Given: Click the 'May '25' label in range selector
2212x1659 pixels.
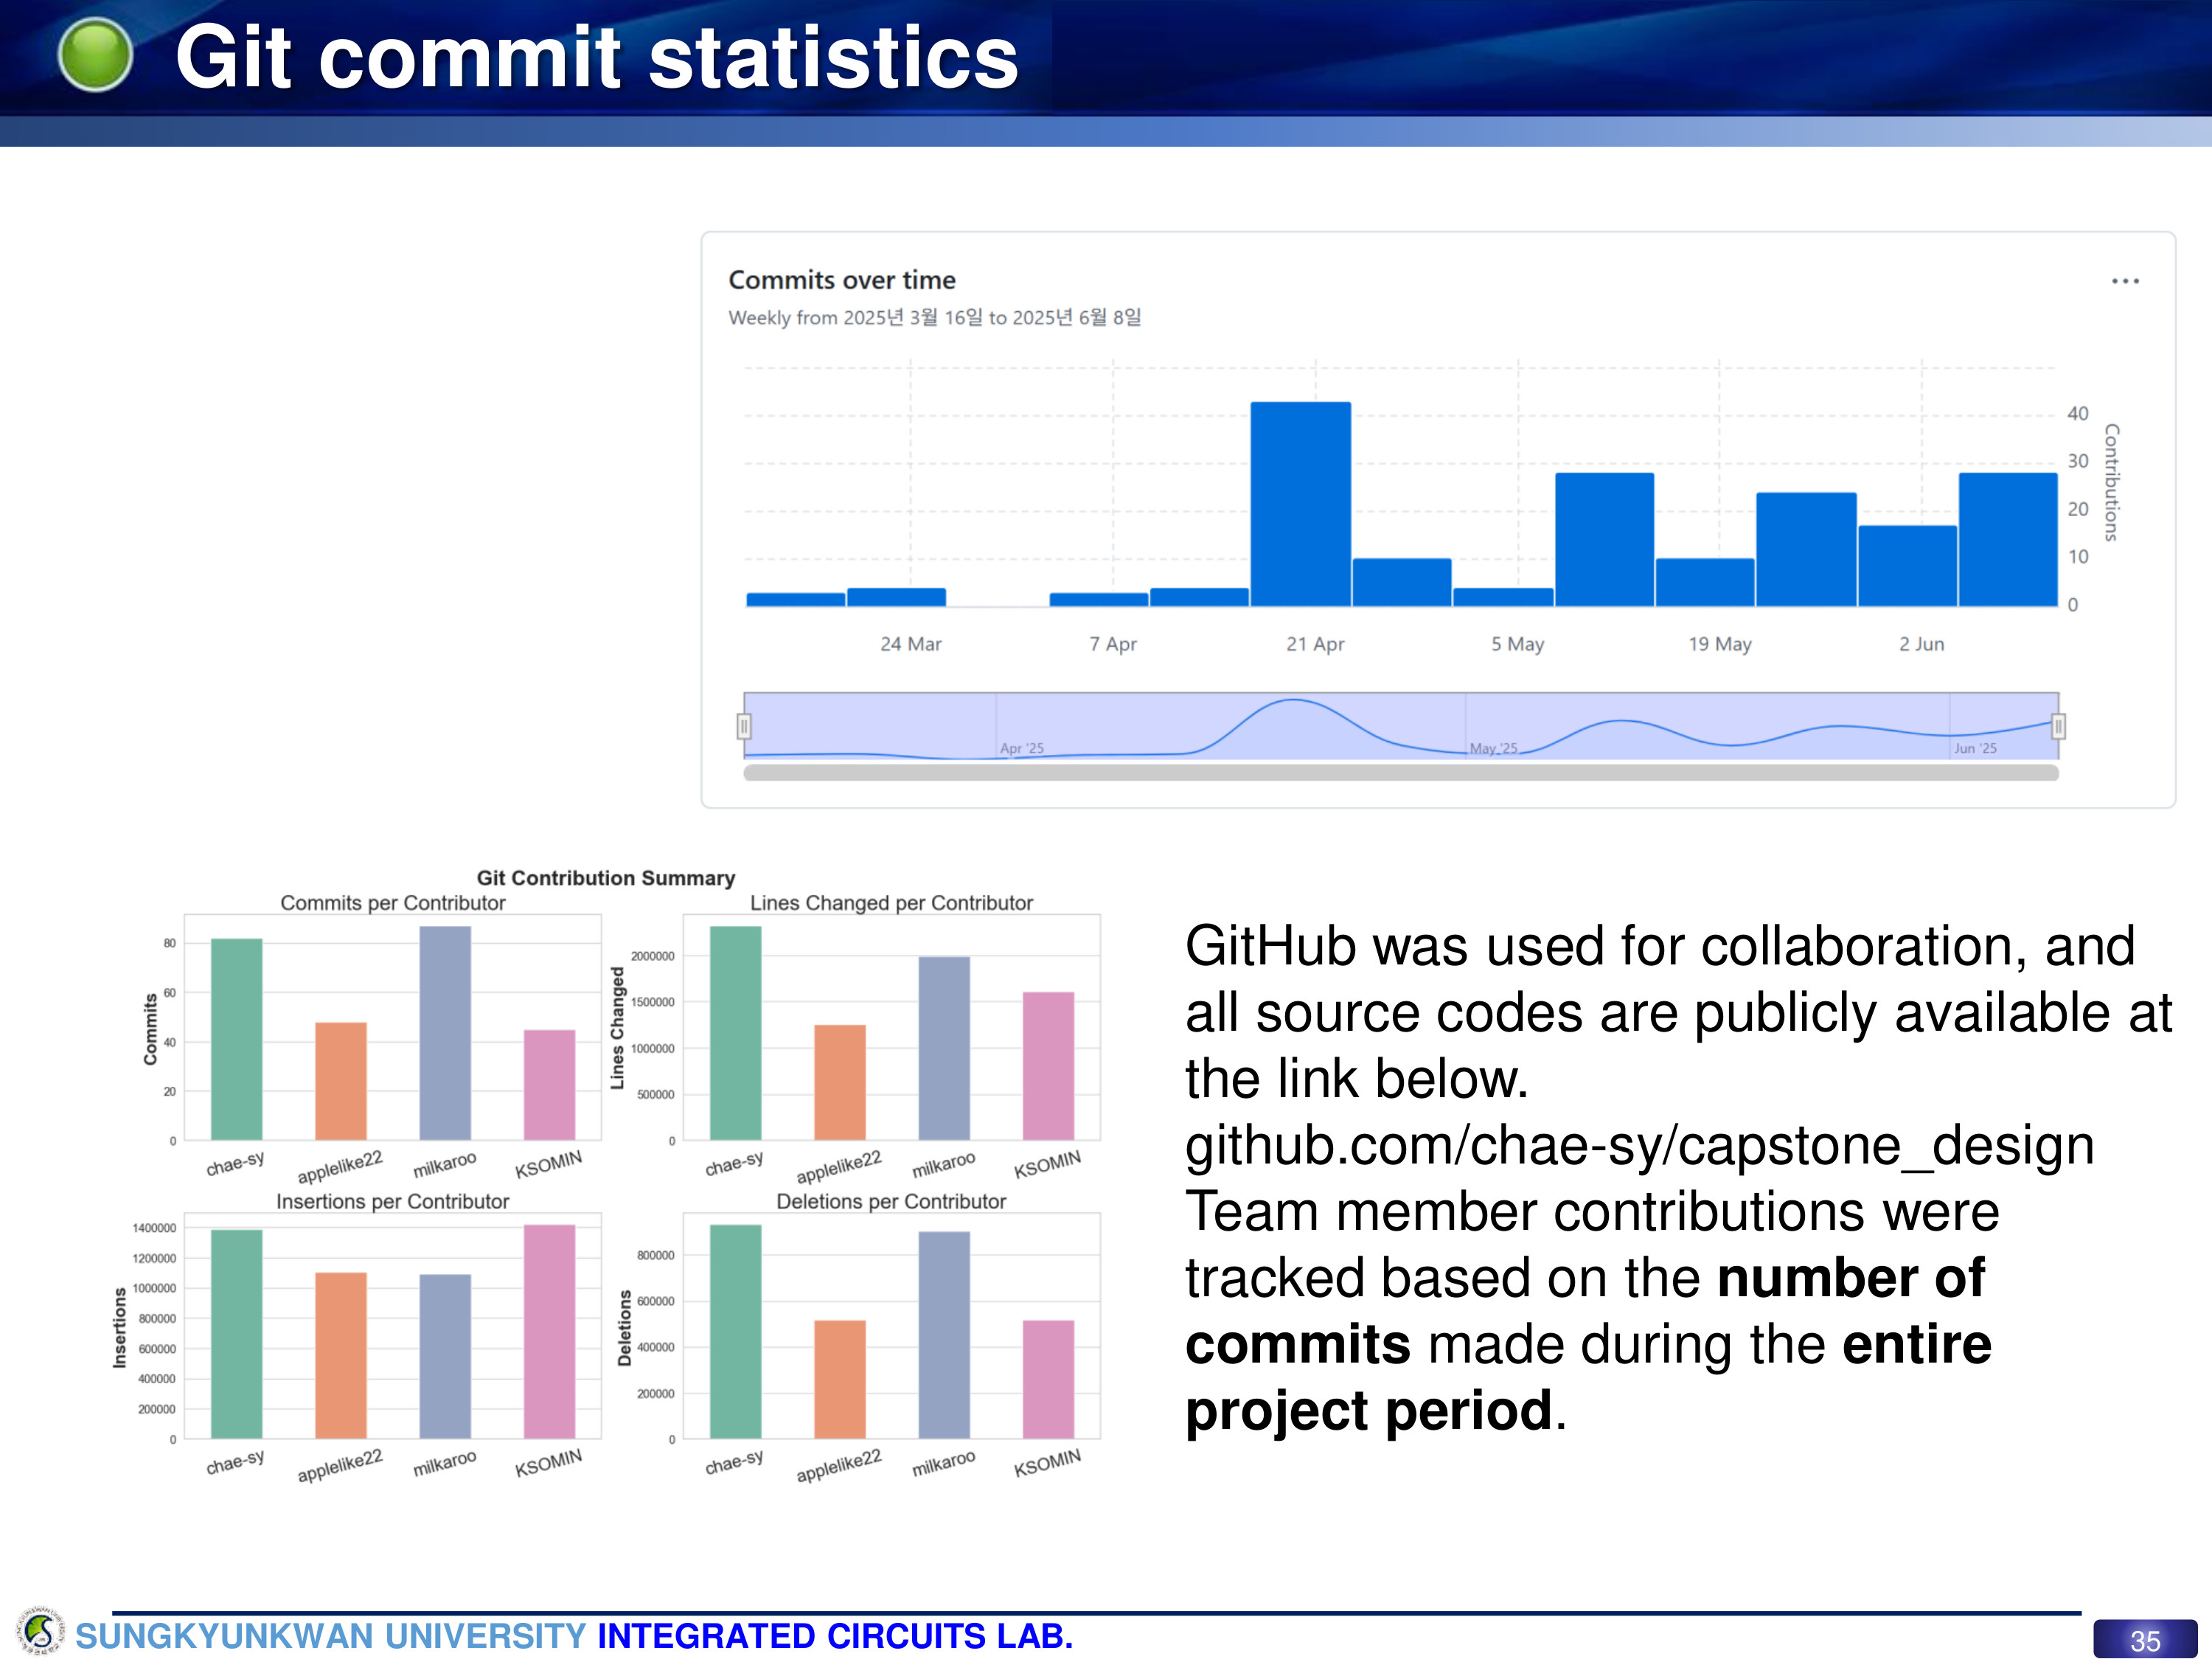Looking at the screenshot, I should pyautogui.click(x=1493, y=748).
